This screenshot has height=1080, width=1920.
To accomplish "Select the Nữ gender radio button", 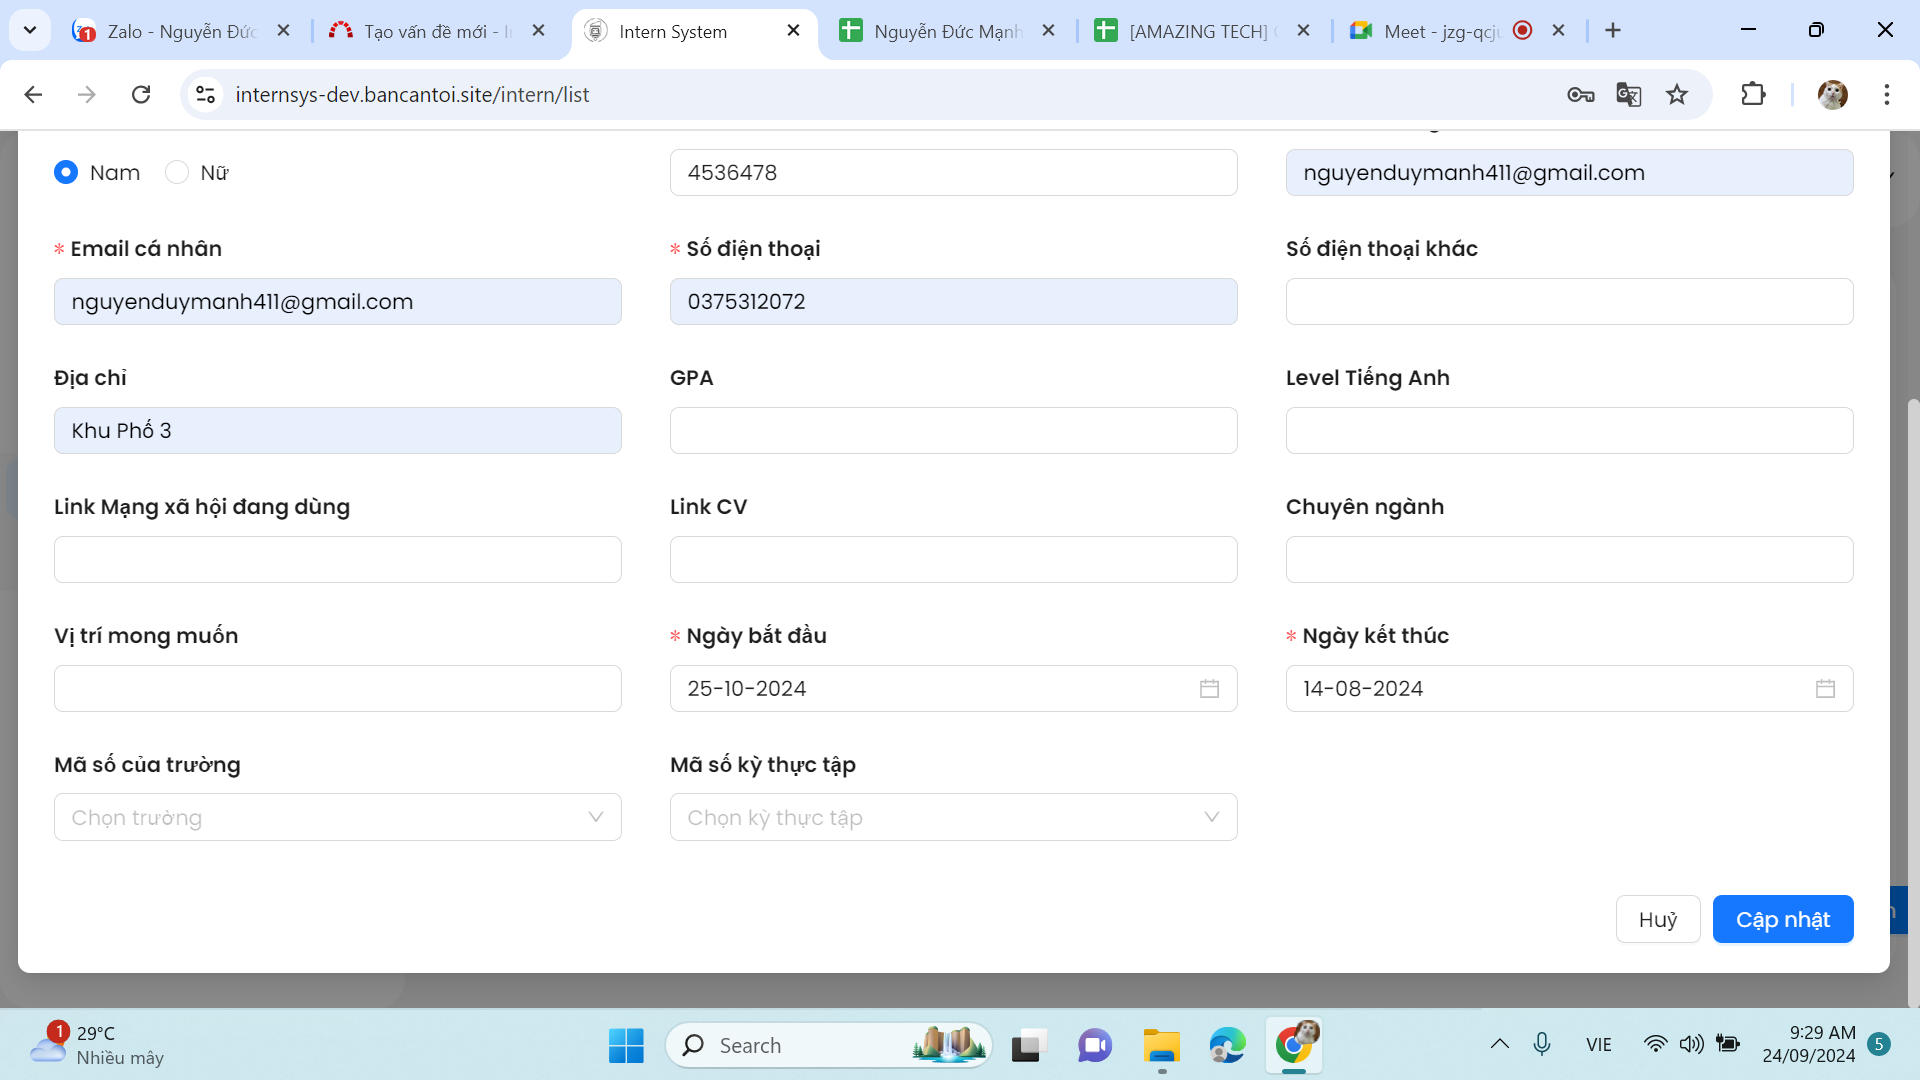I will [x=177, y=173].
